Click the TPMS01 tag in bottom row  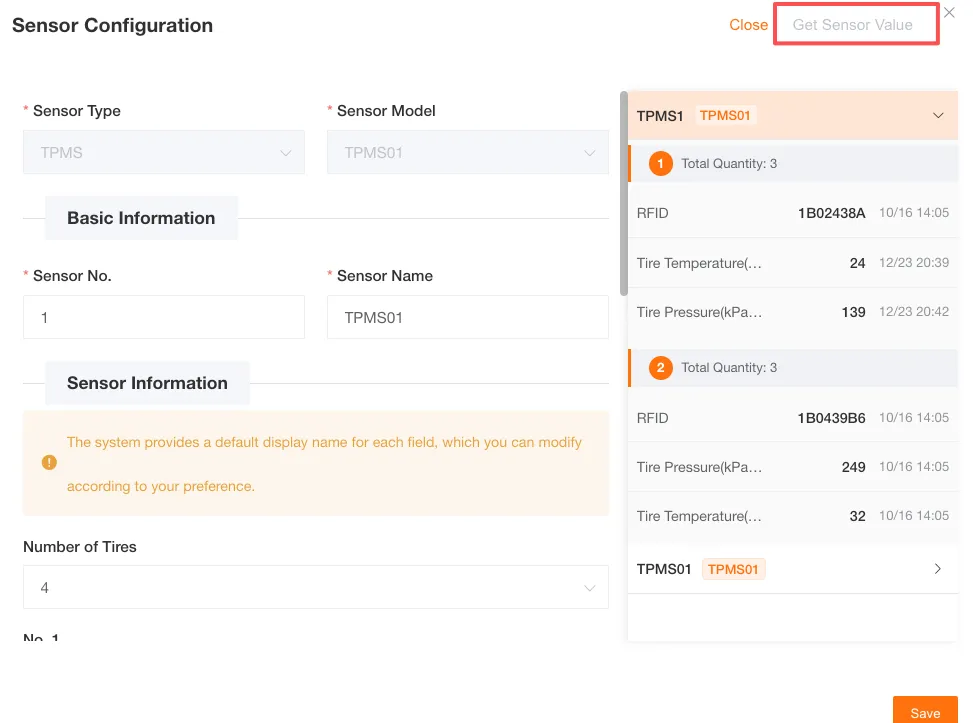tap(733, 569)
